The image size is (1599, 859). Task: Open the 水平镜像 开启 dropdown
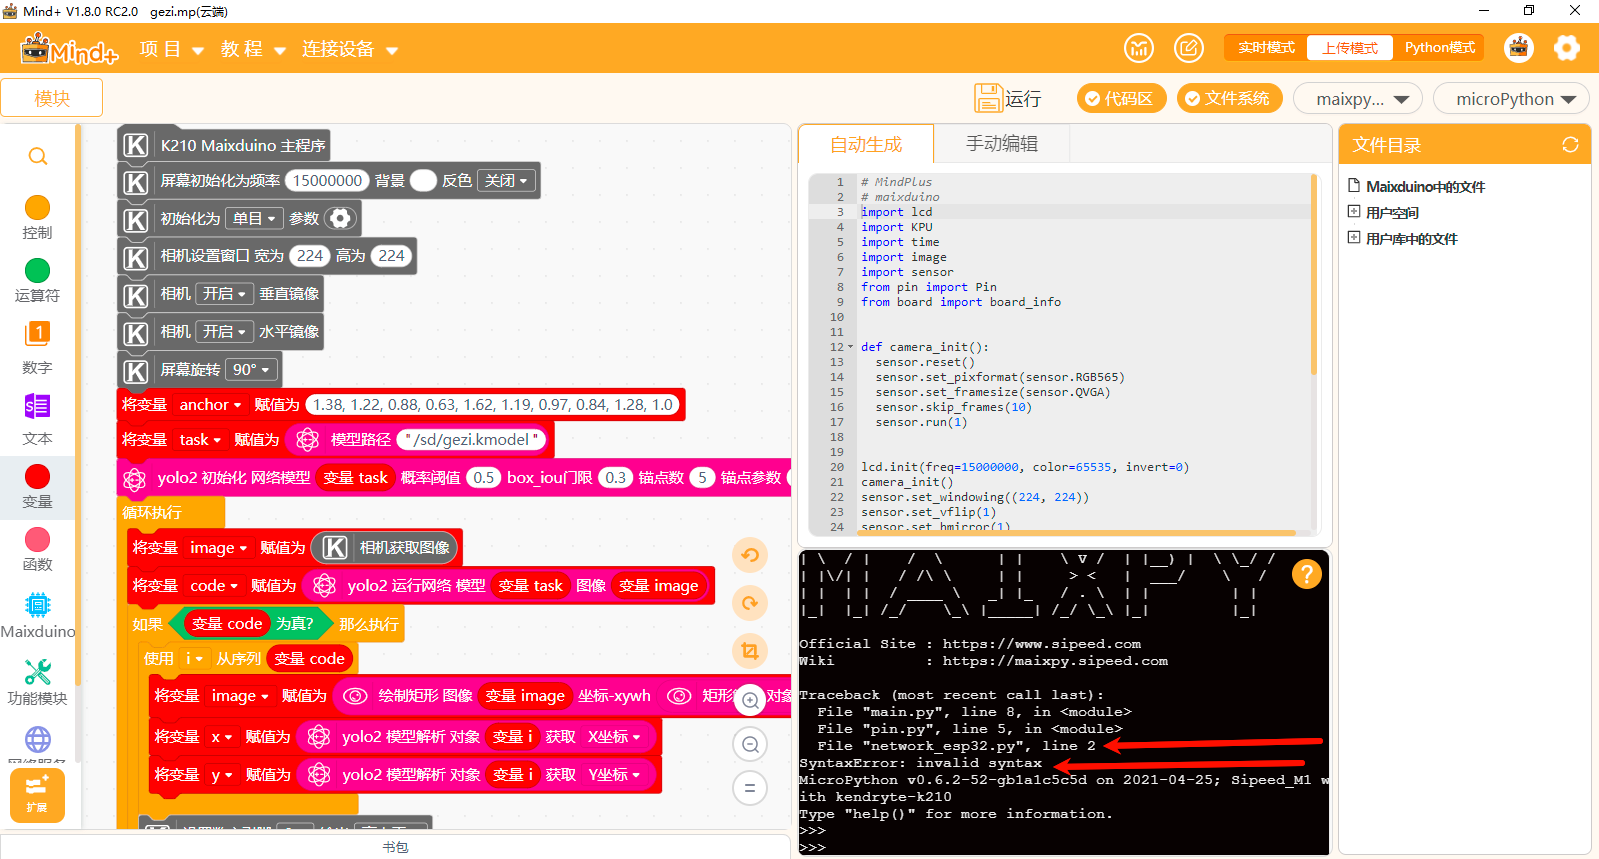coord(224,332)
